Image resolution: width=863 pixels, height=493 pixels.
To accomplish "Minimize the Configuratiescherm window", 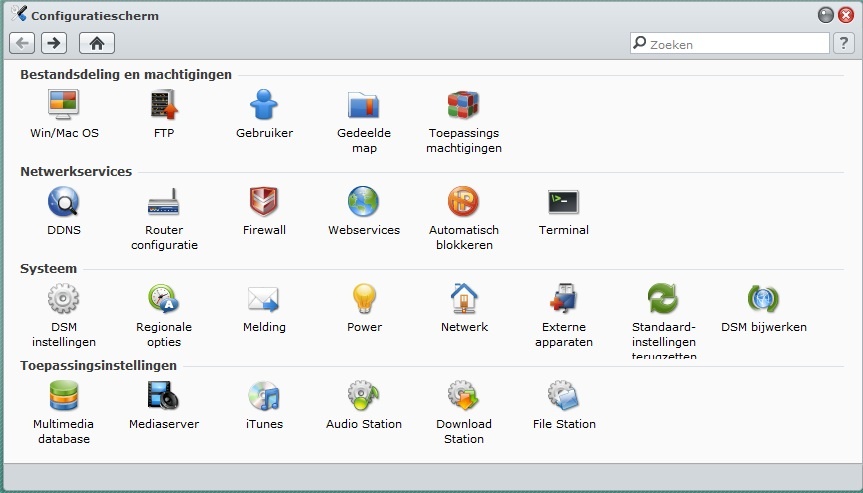I will coord(826,15).
